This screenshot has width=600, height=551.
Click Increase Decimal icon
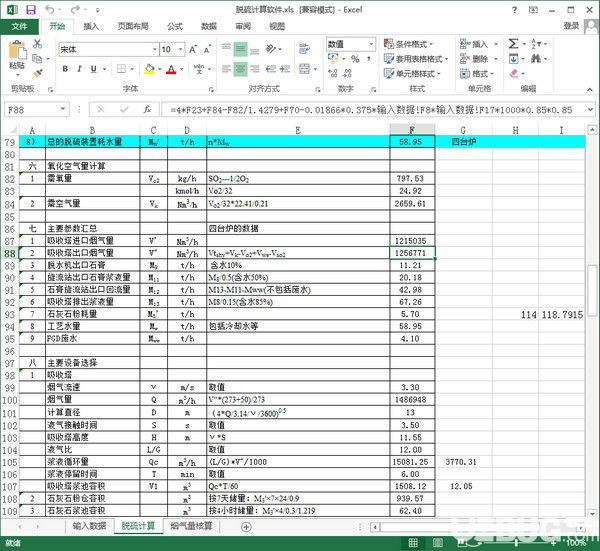[333, 73]
